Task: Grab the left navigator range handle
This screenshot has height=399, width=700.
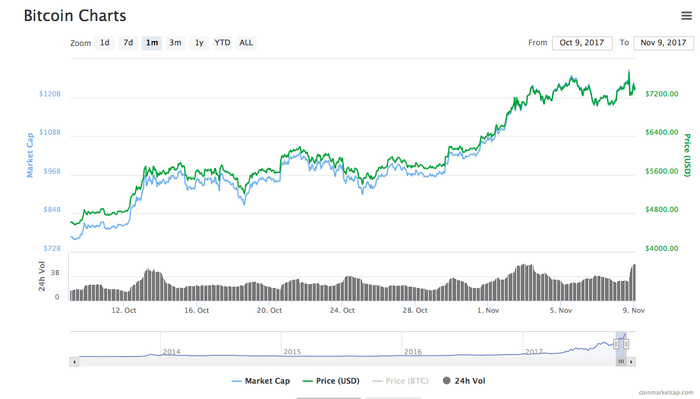Action: click(616, 344)
